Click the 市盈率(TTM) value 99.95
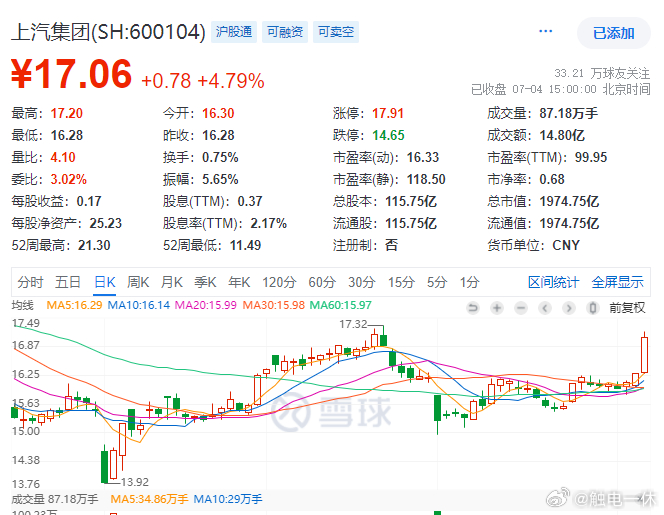 591,158
